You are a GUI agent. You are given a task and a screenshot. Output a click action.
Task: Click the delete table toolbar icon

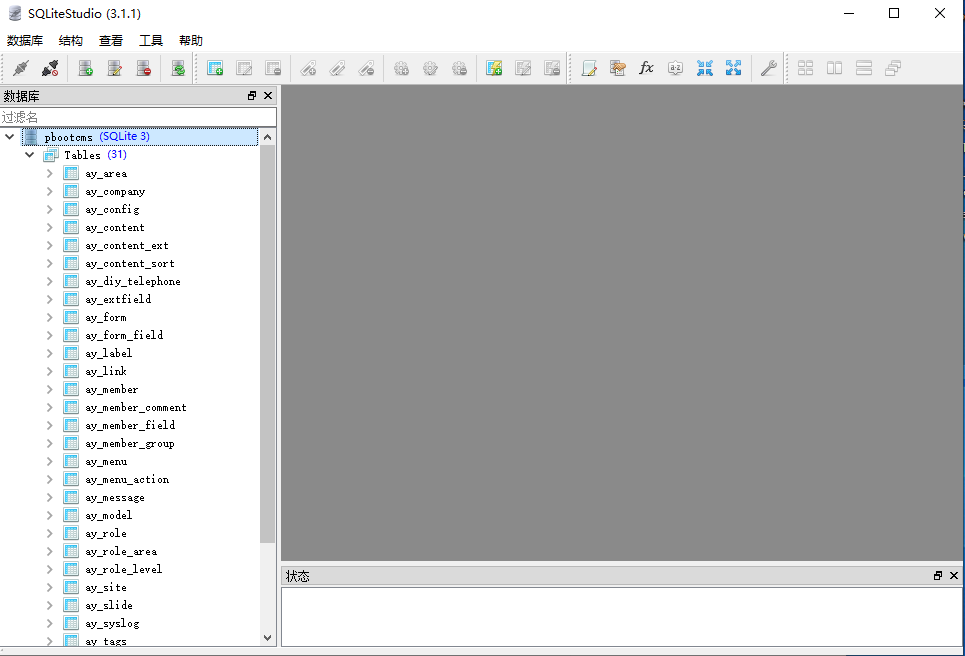[273, 68]
